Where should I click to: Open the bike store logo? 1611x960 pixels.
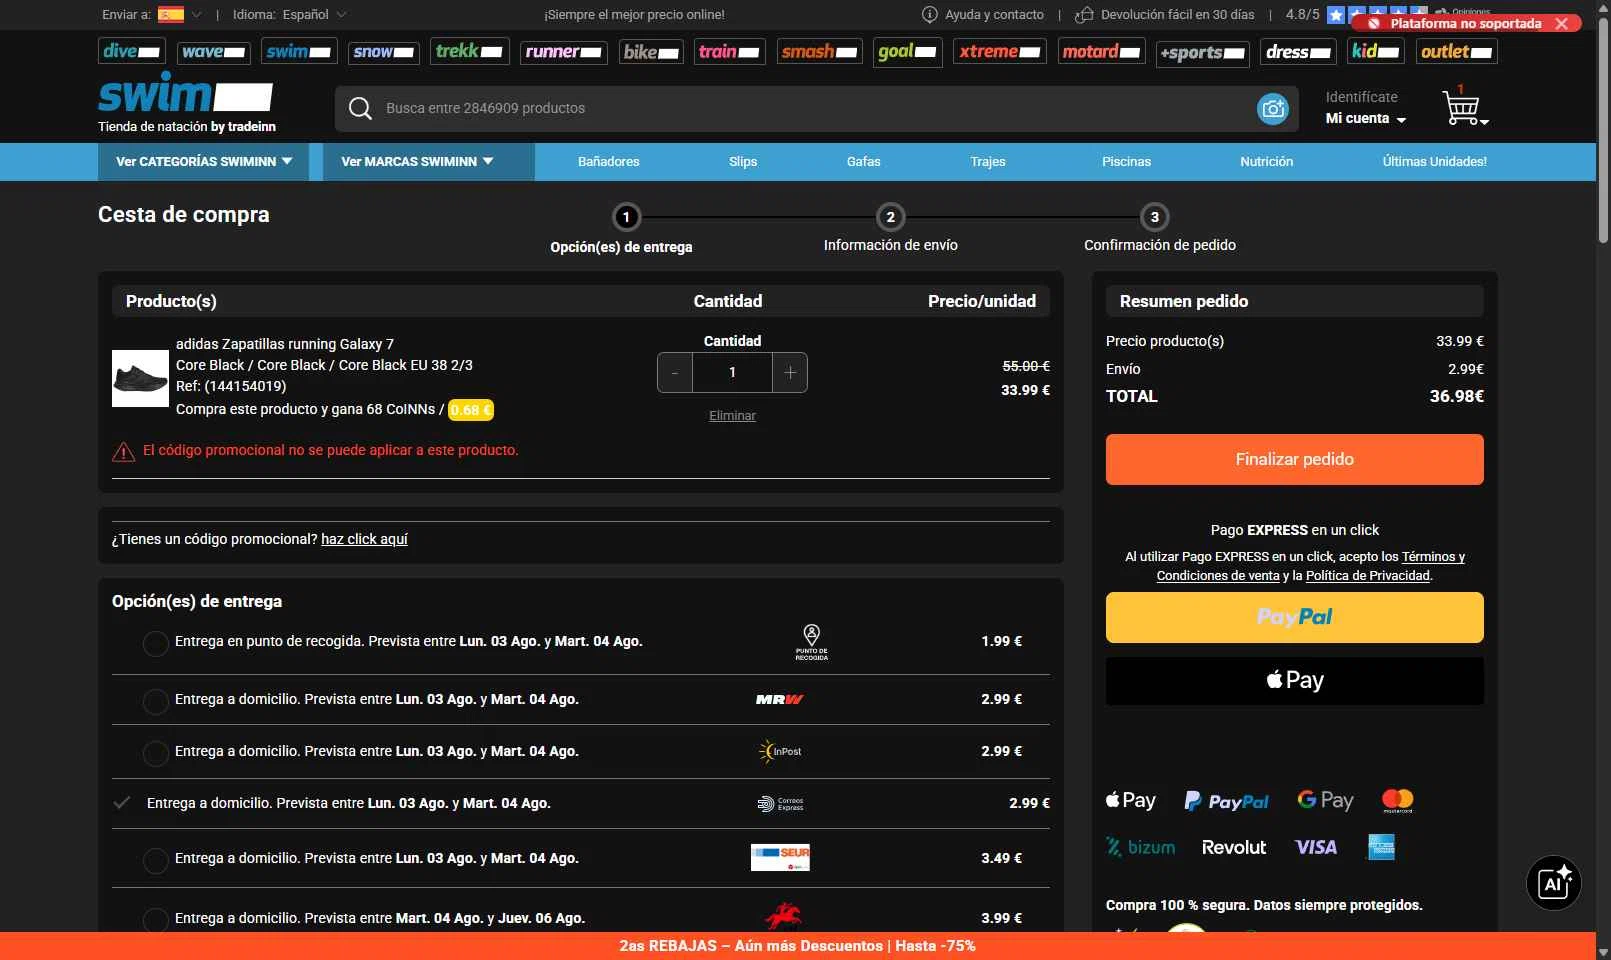click(651, 51)
